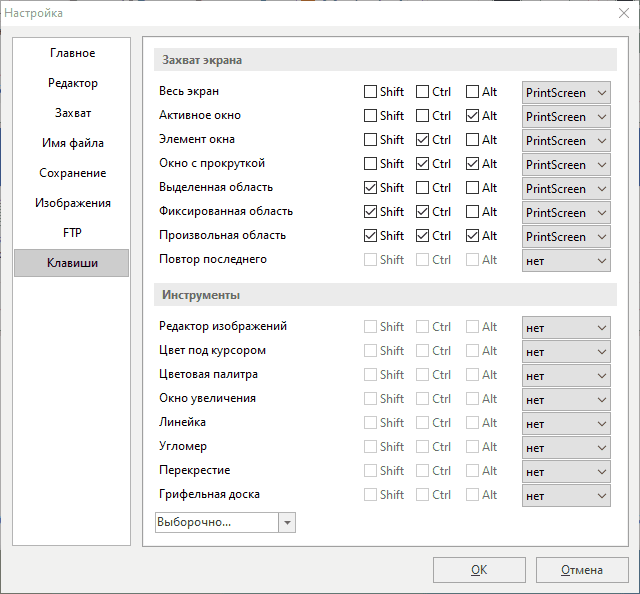This screenshot has height=594, width=640.
Task: Cancel with the Отмена button
Action: pyautogui.click(x=582, y=570)
